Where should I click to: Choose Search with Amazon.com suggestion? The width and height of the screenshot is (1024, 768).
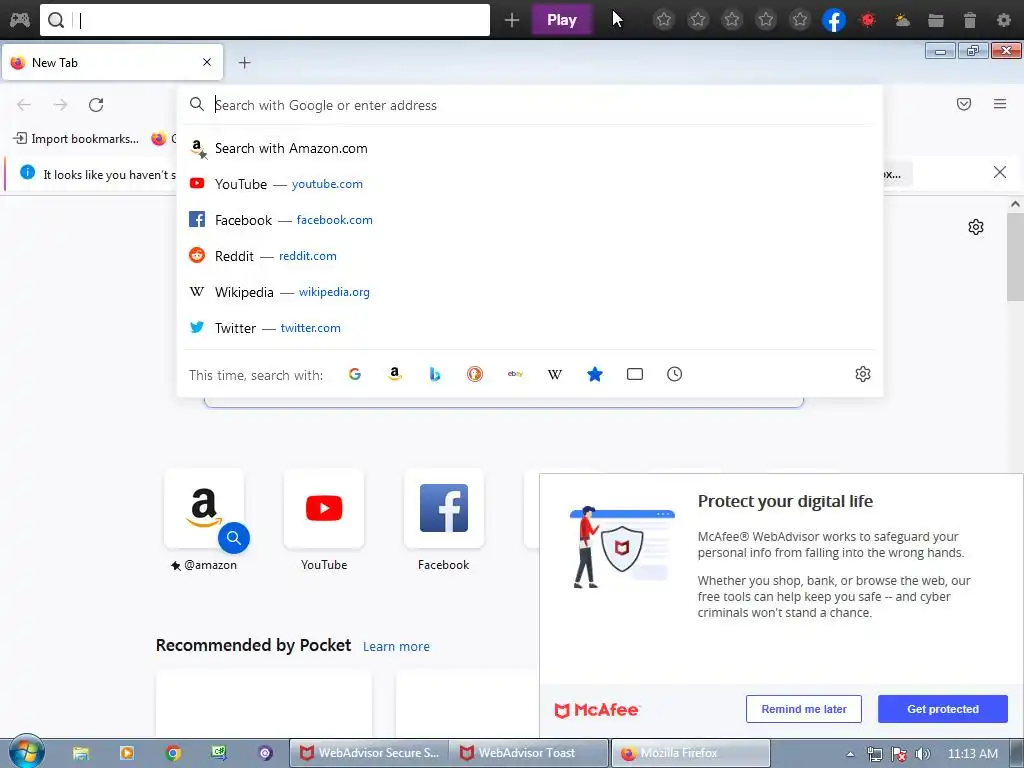[529, 148]
